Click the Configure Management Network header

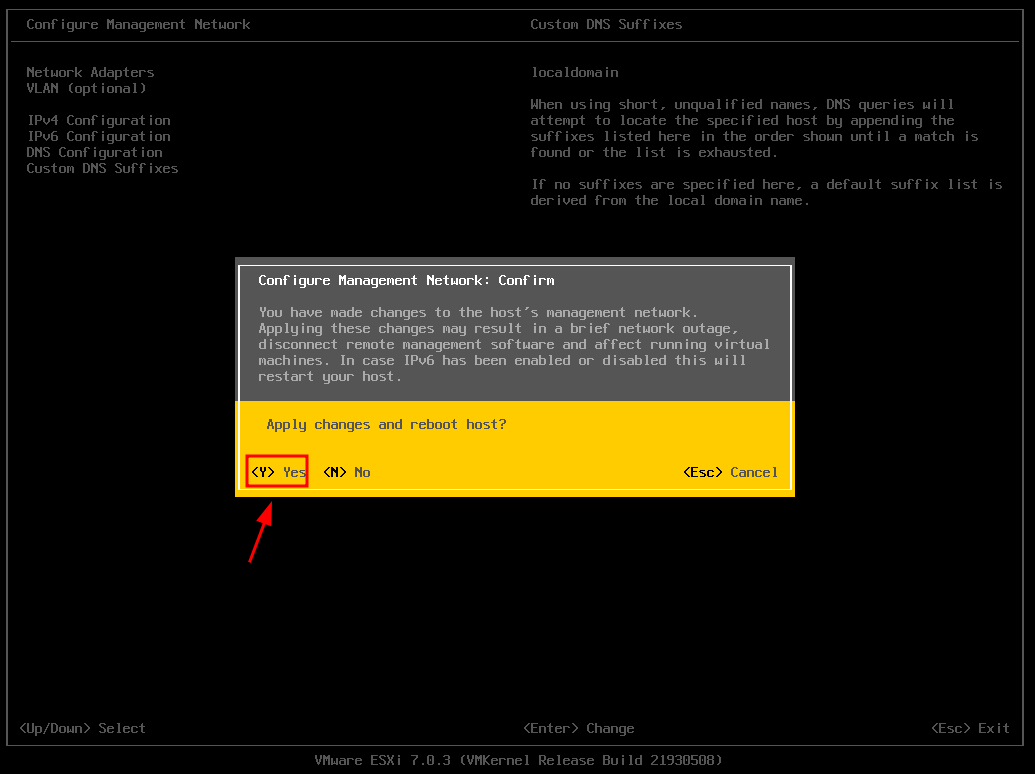pos(138,24)
